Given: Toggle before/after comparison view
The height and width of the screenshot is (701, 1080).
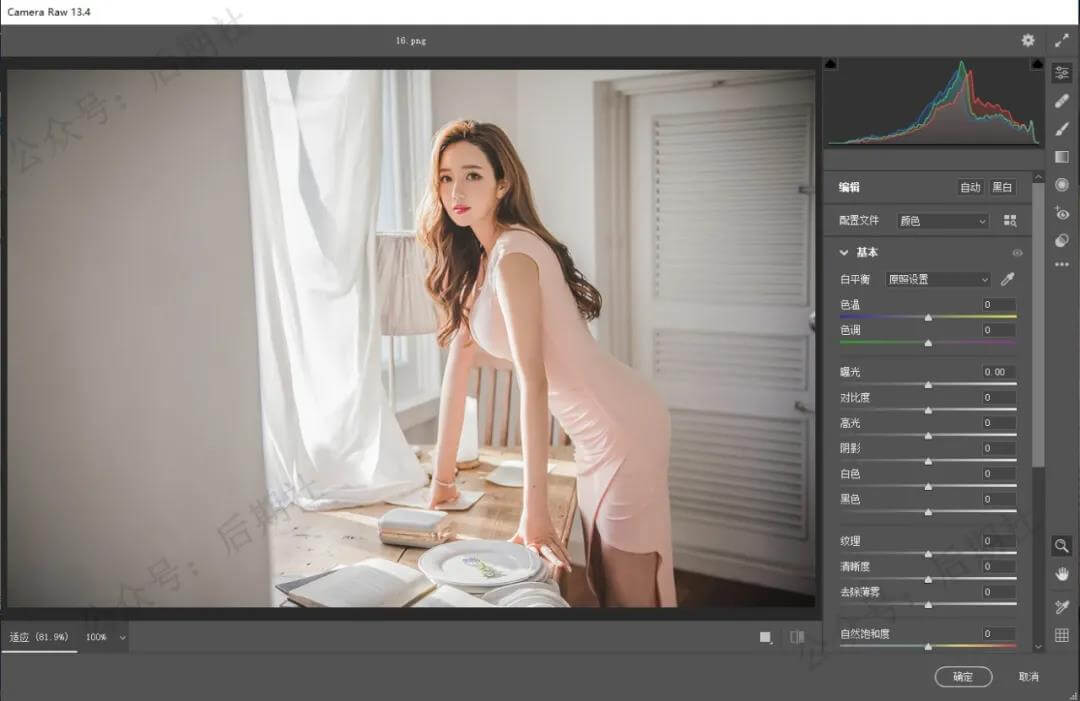Looking at the screenshot, I should pos(797,637).
